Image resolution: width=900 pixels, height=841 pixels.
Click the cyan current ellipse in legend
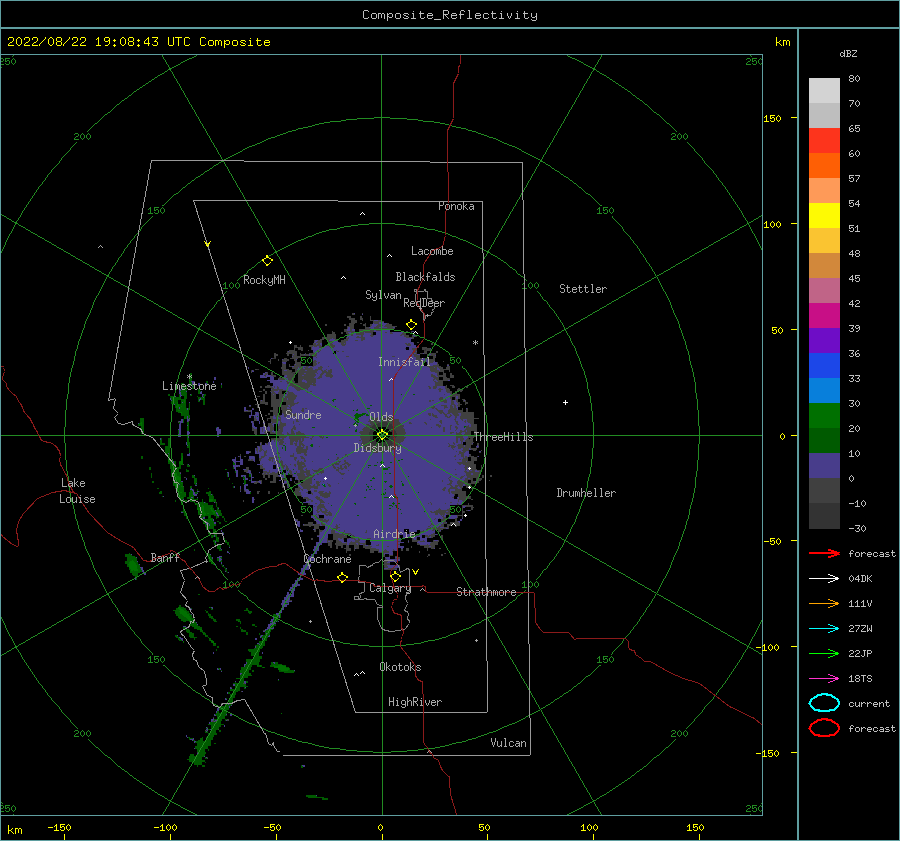(824, 703)
